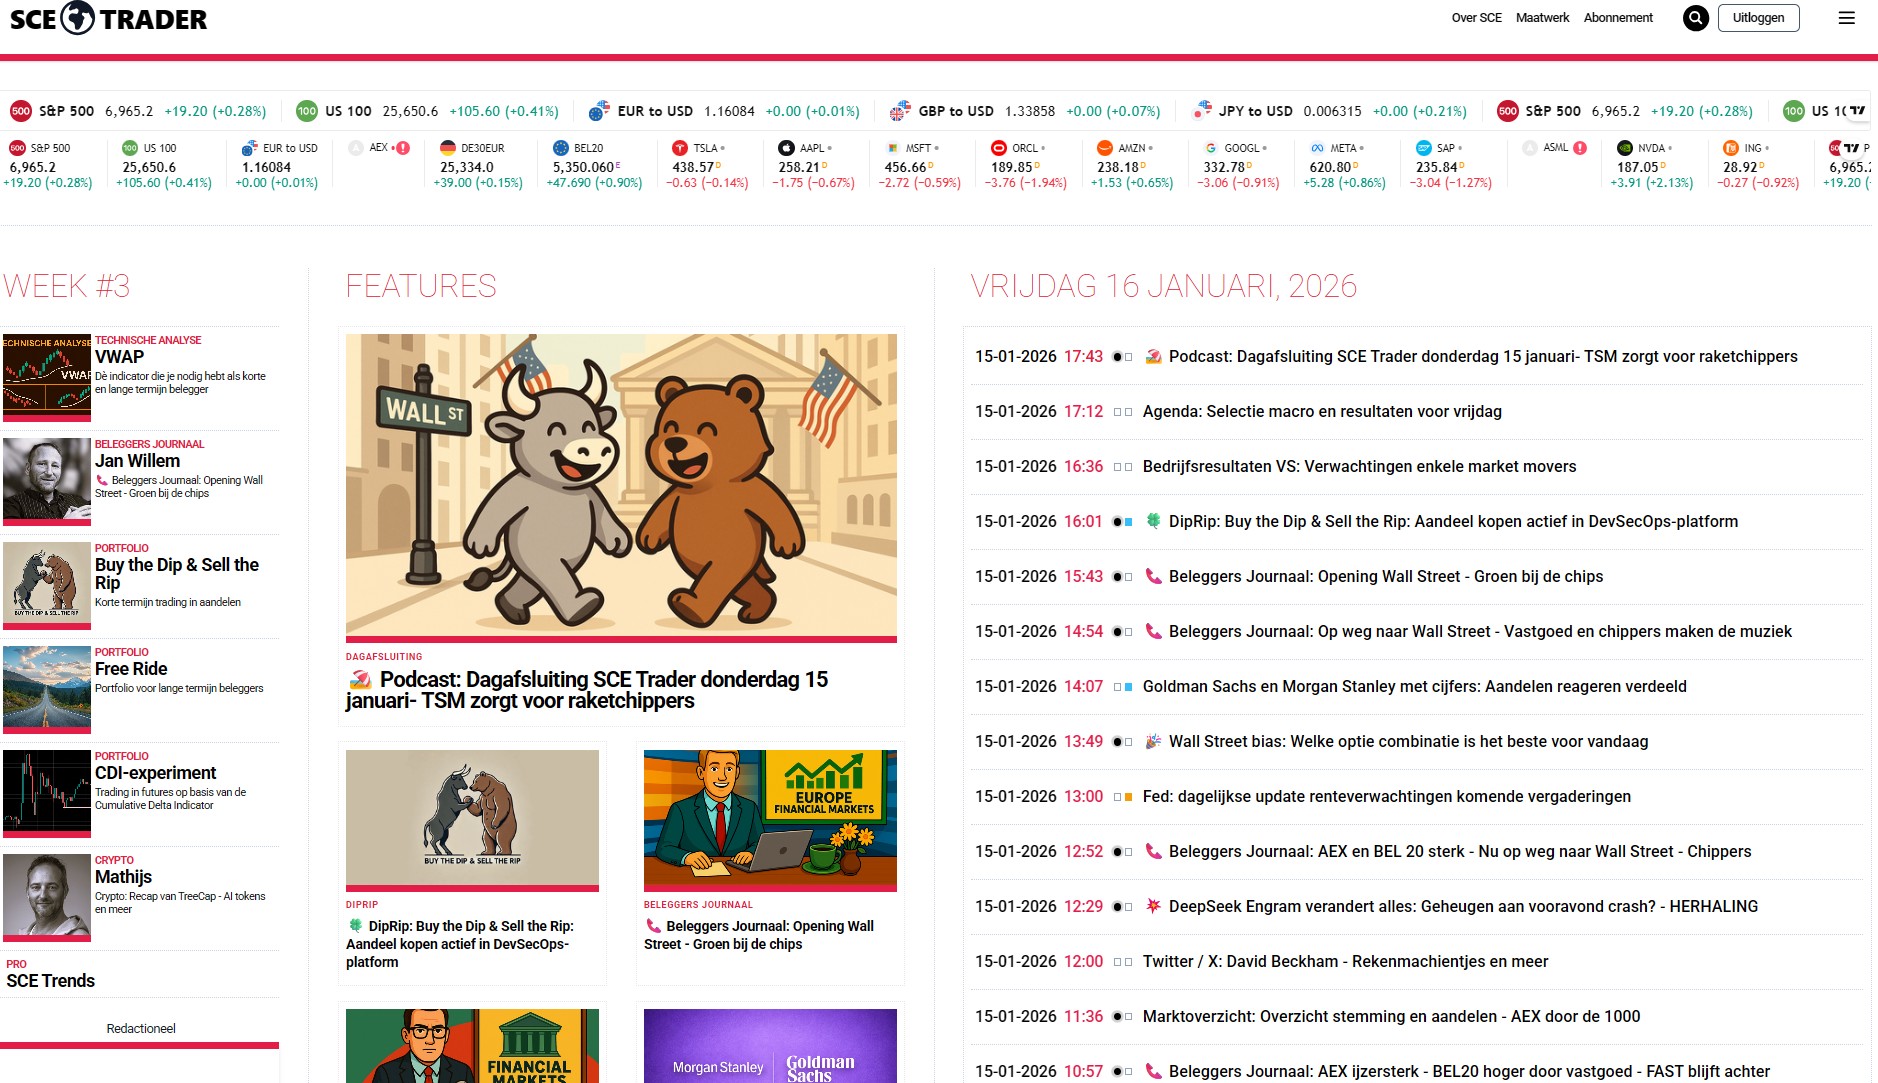Click the META logo in ticker row

point(1317,148)
